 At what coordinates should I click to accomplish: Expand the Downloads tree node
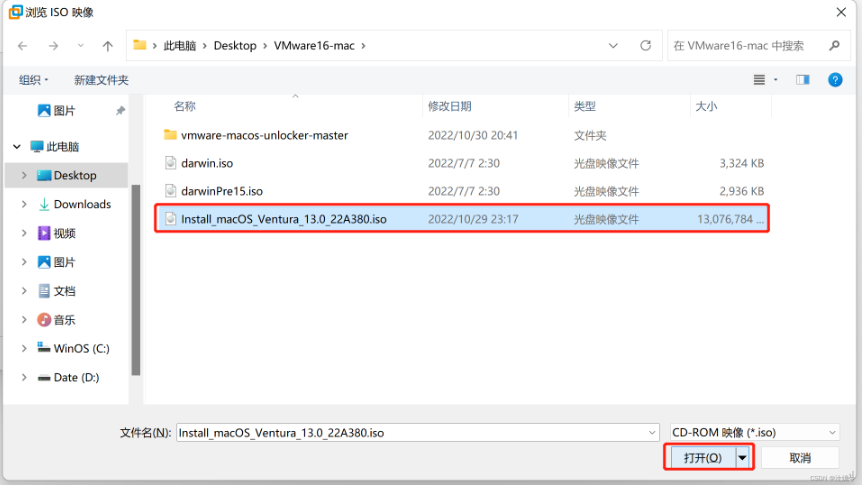pyautogui.click(x=24, y=204)
